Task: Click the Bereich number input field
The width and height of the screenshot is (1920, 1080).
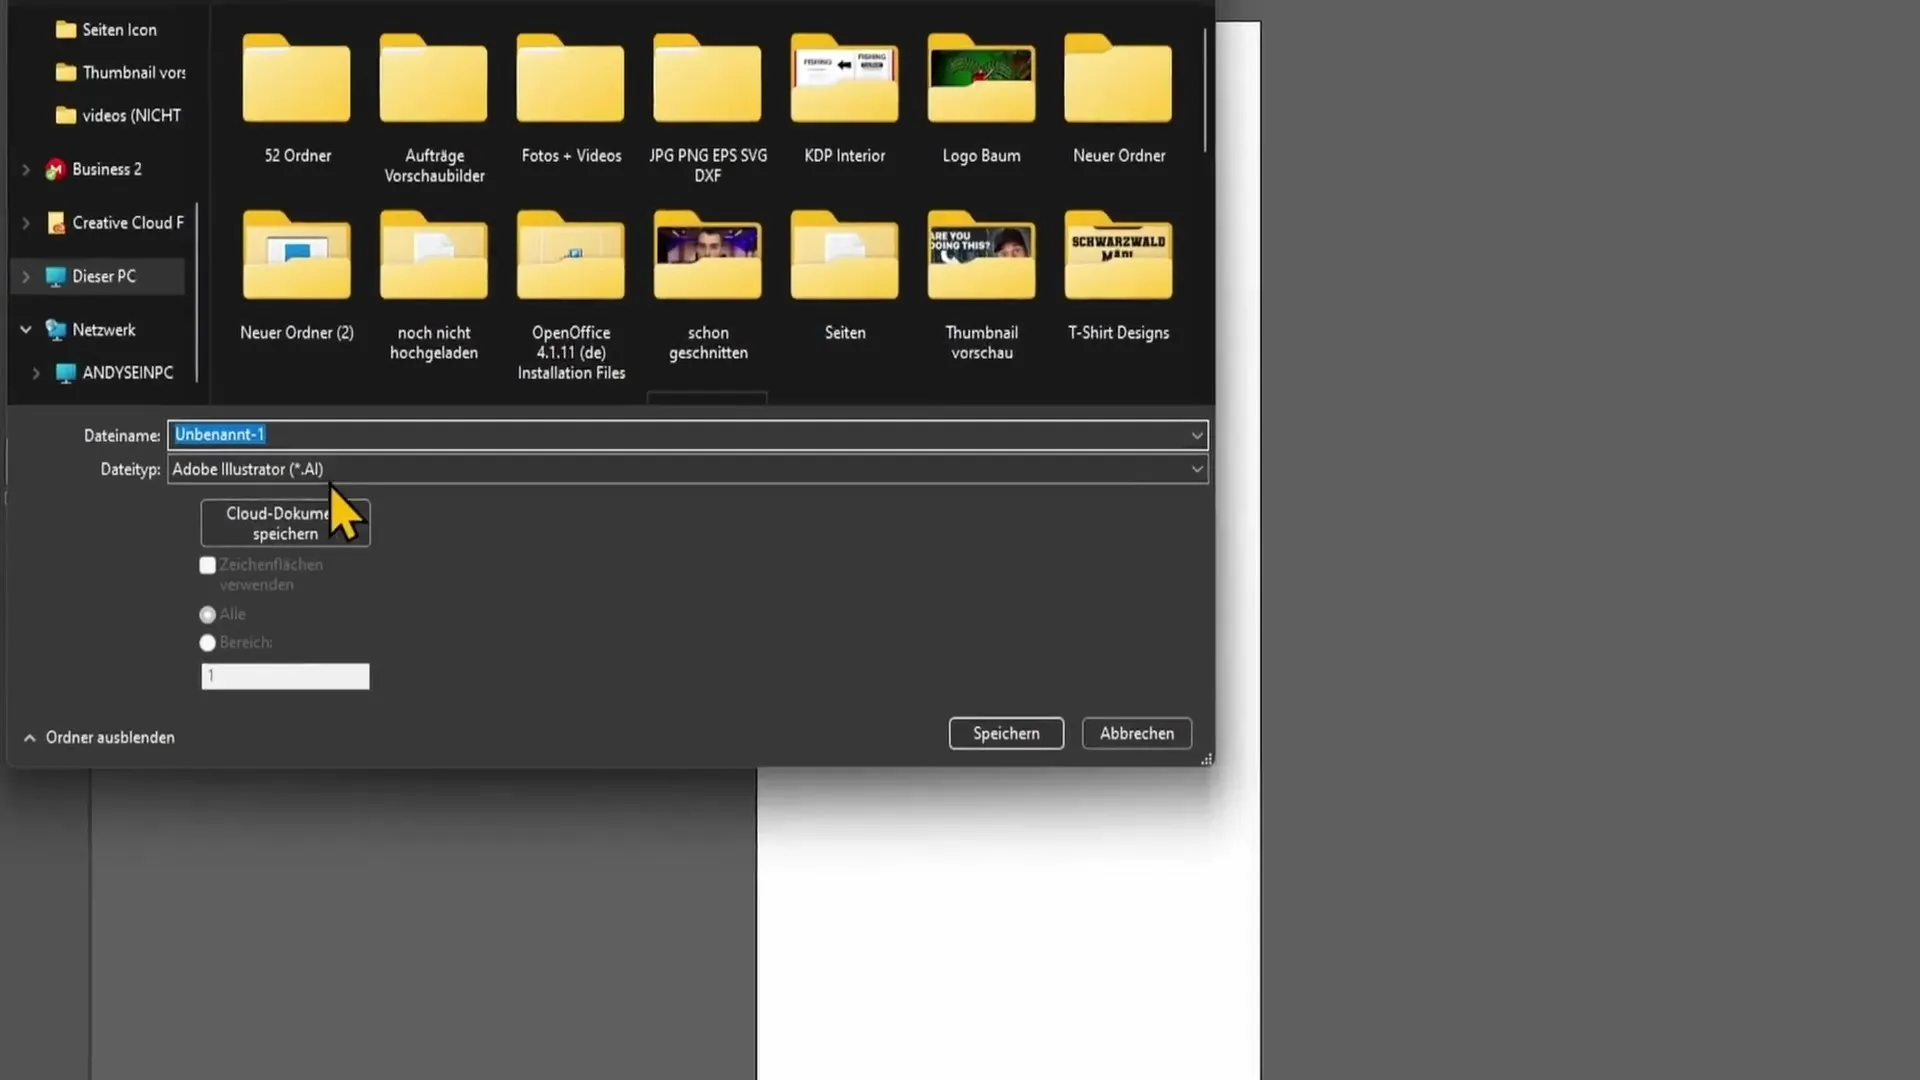Action: pyautogui.click(x=285, y=675)
